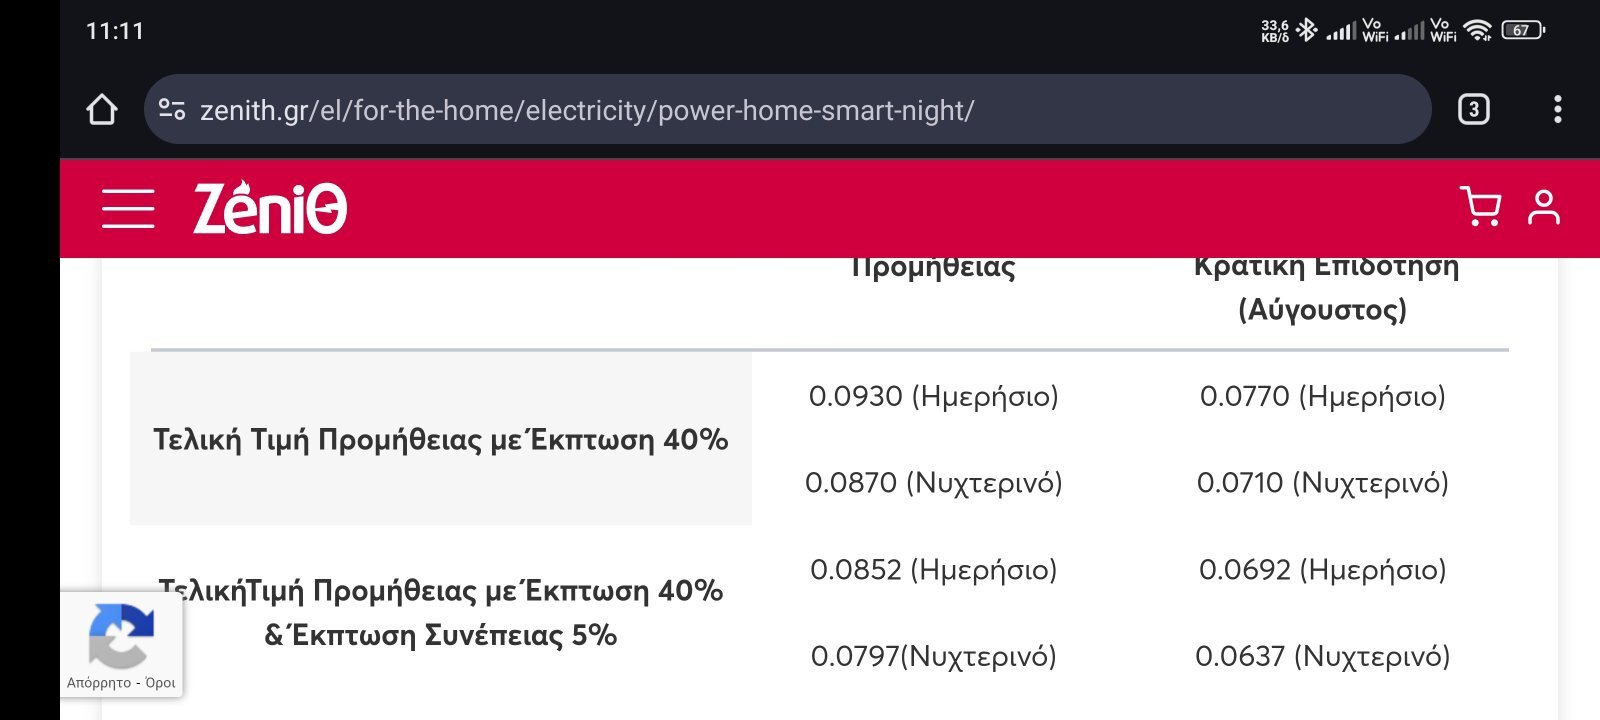Open the reCAPTCHA Όροι link
1600x720 pixels.
point(160,683)
